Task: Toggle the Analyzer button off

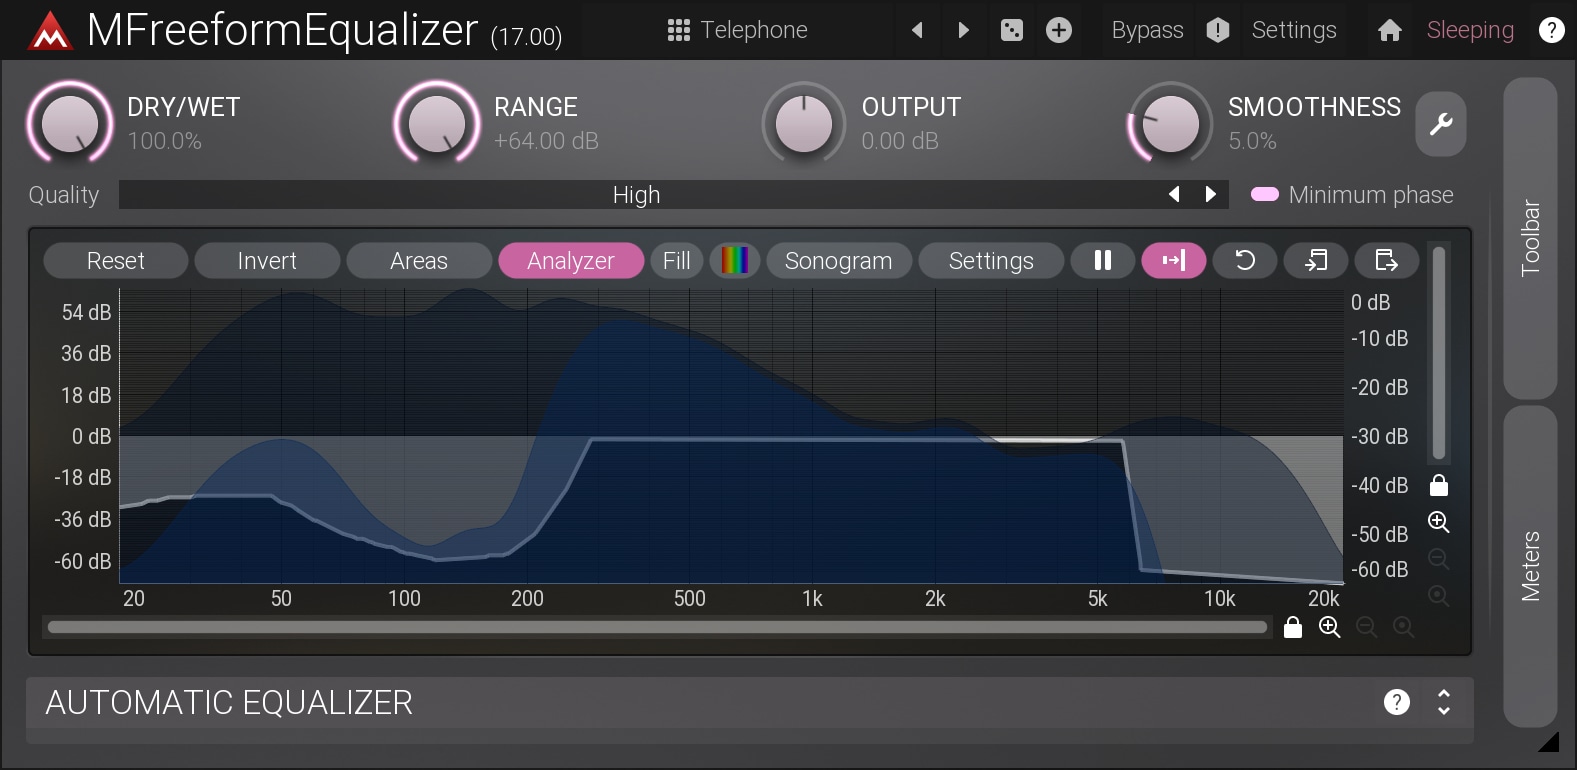Action: click(x=570, y=261)
